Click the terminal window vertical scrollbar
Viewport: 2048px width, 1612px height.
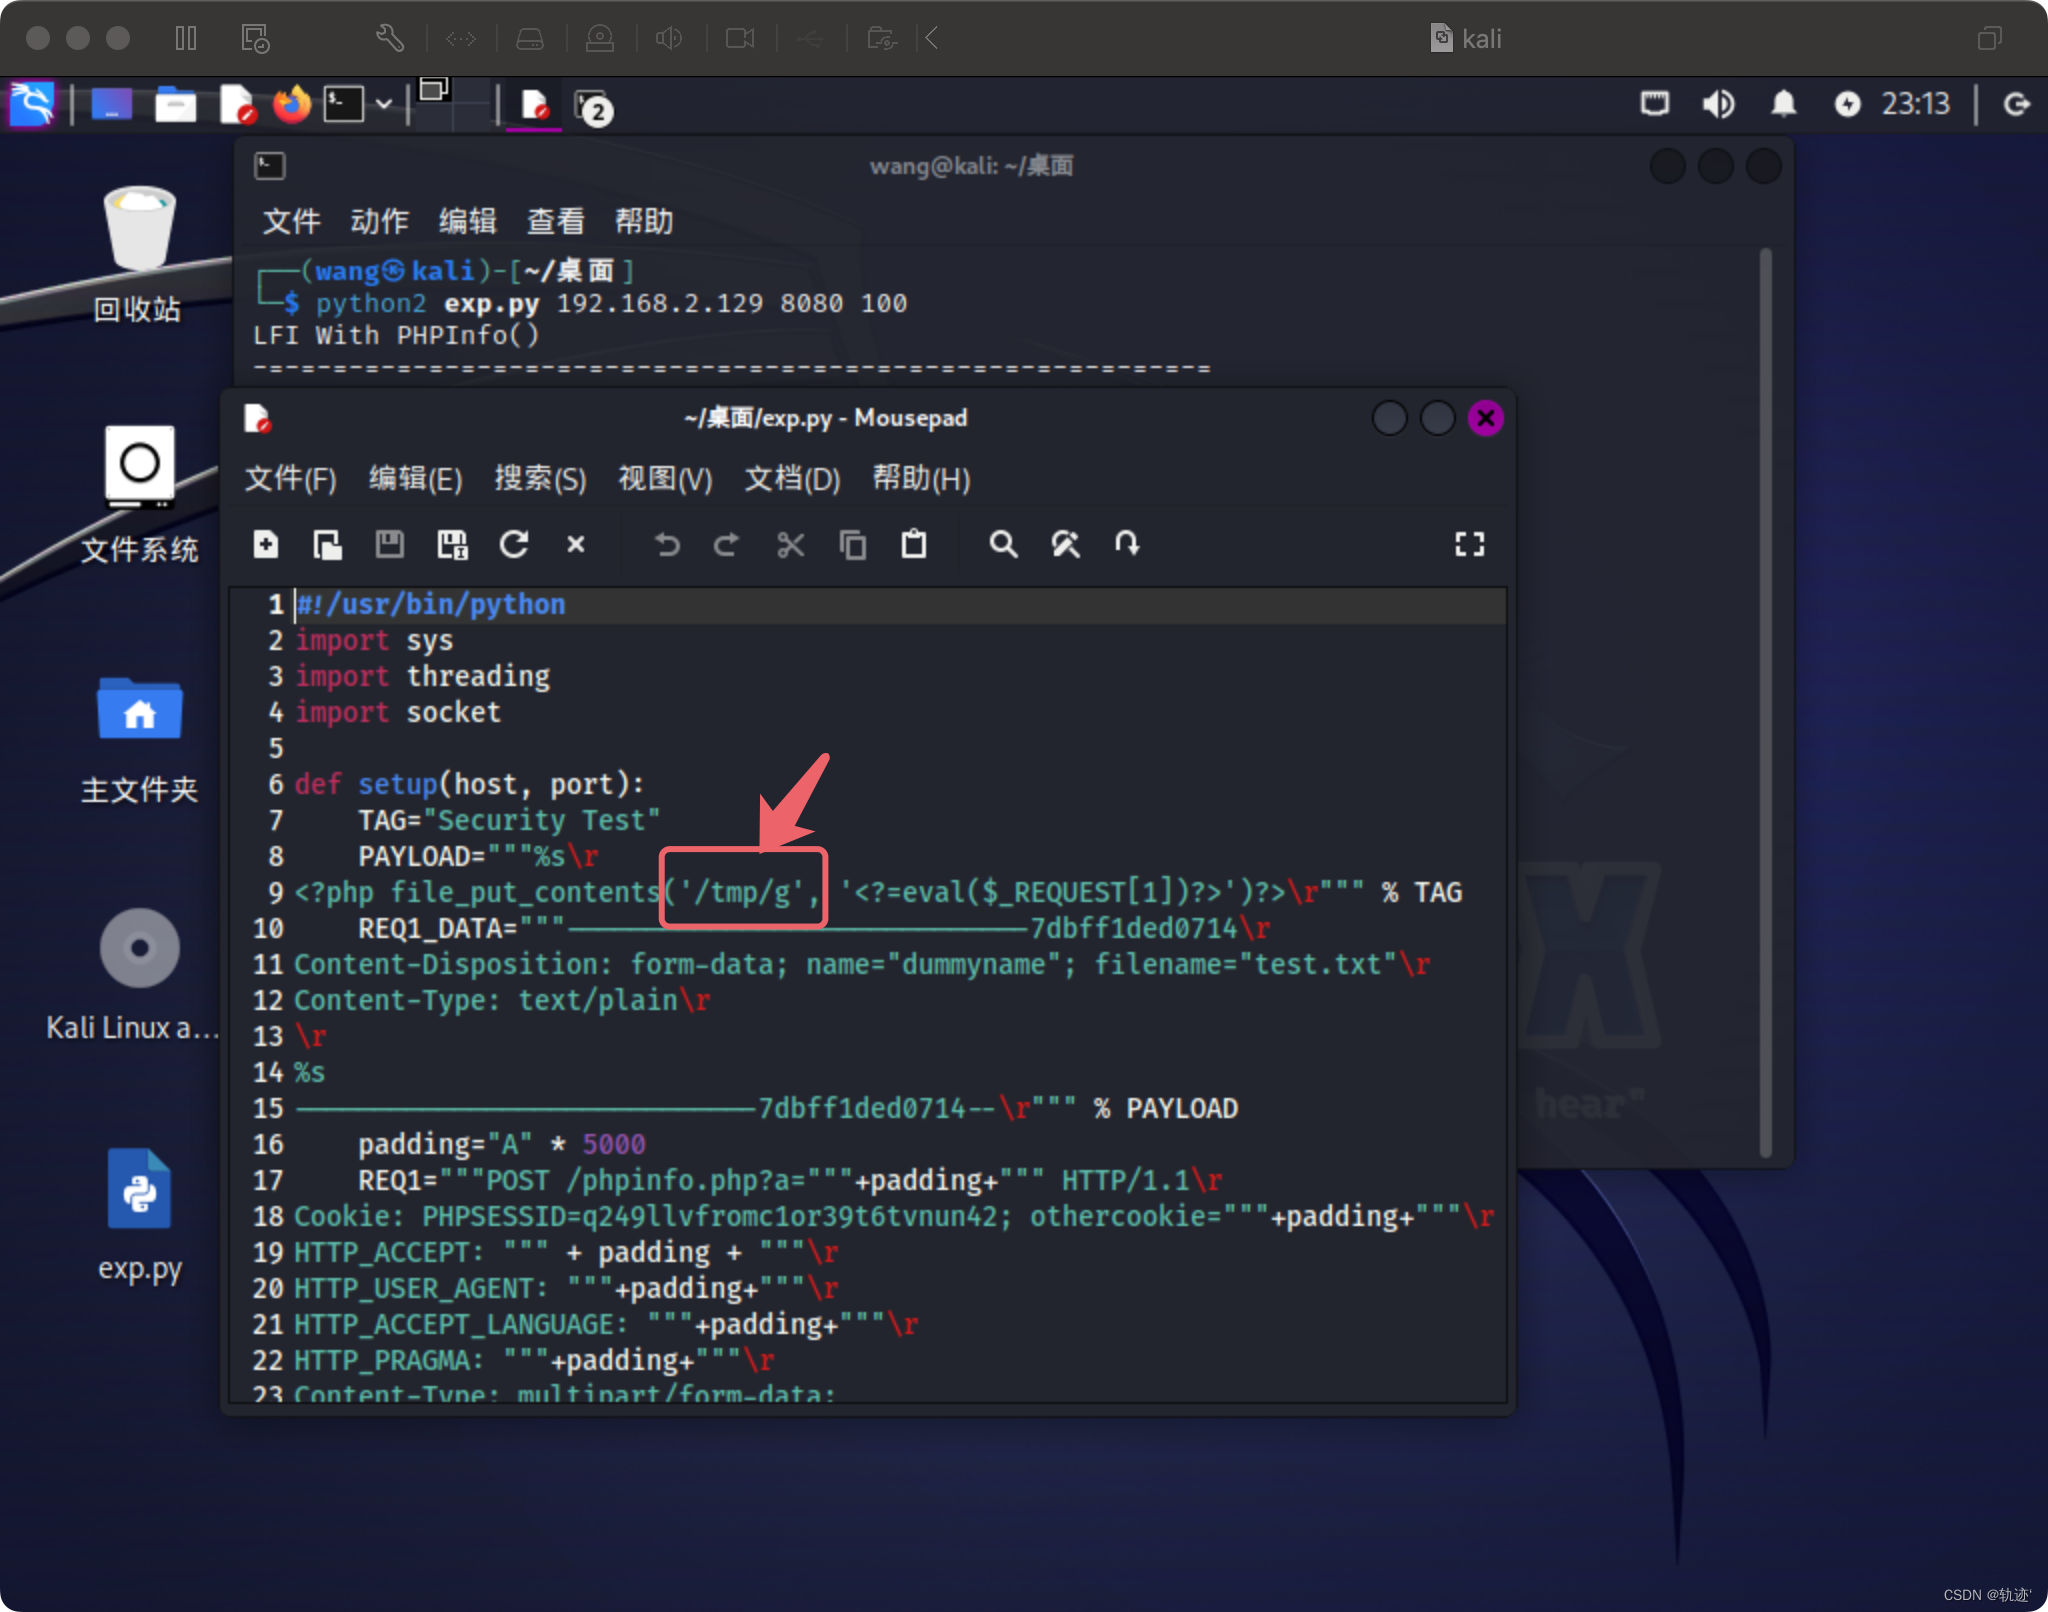pos(1765,700)
